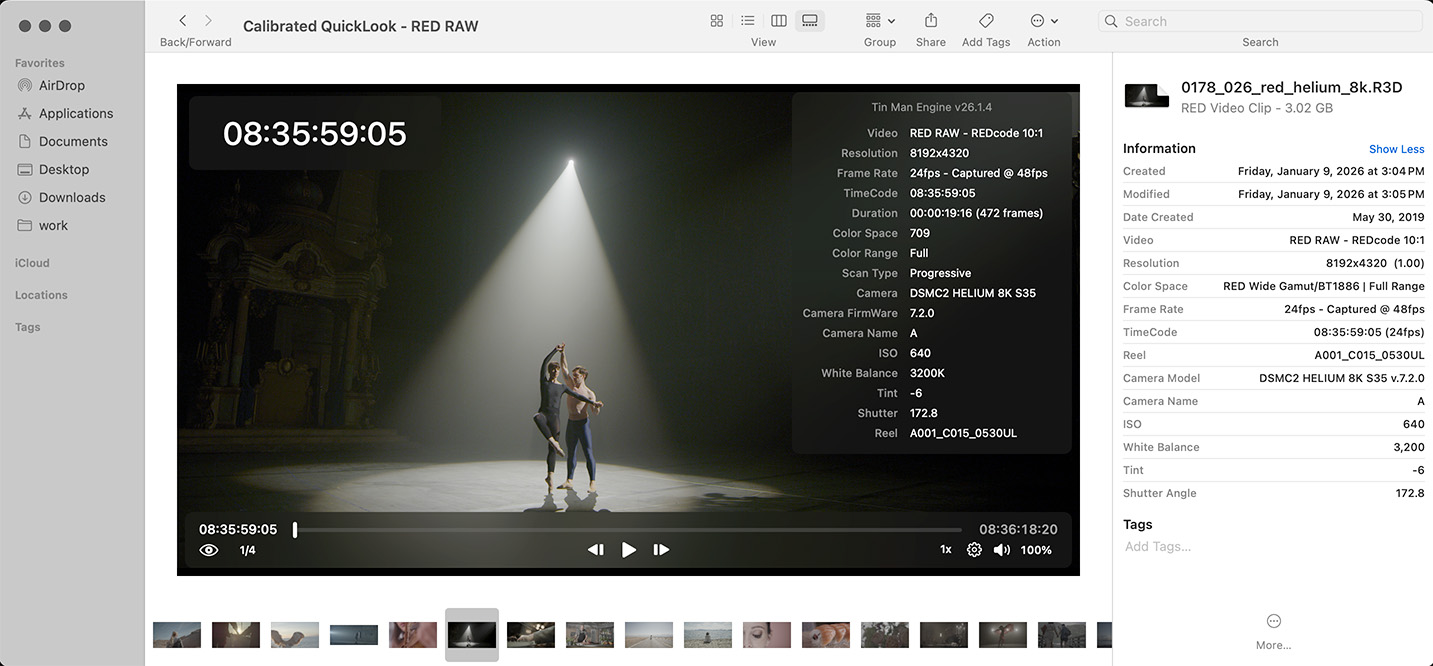Step back one frame in the player

click(x=596, y=550)
